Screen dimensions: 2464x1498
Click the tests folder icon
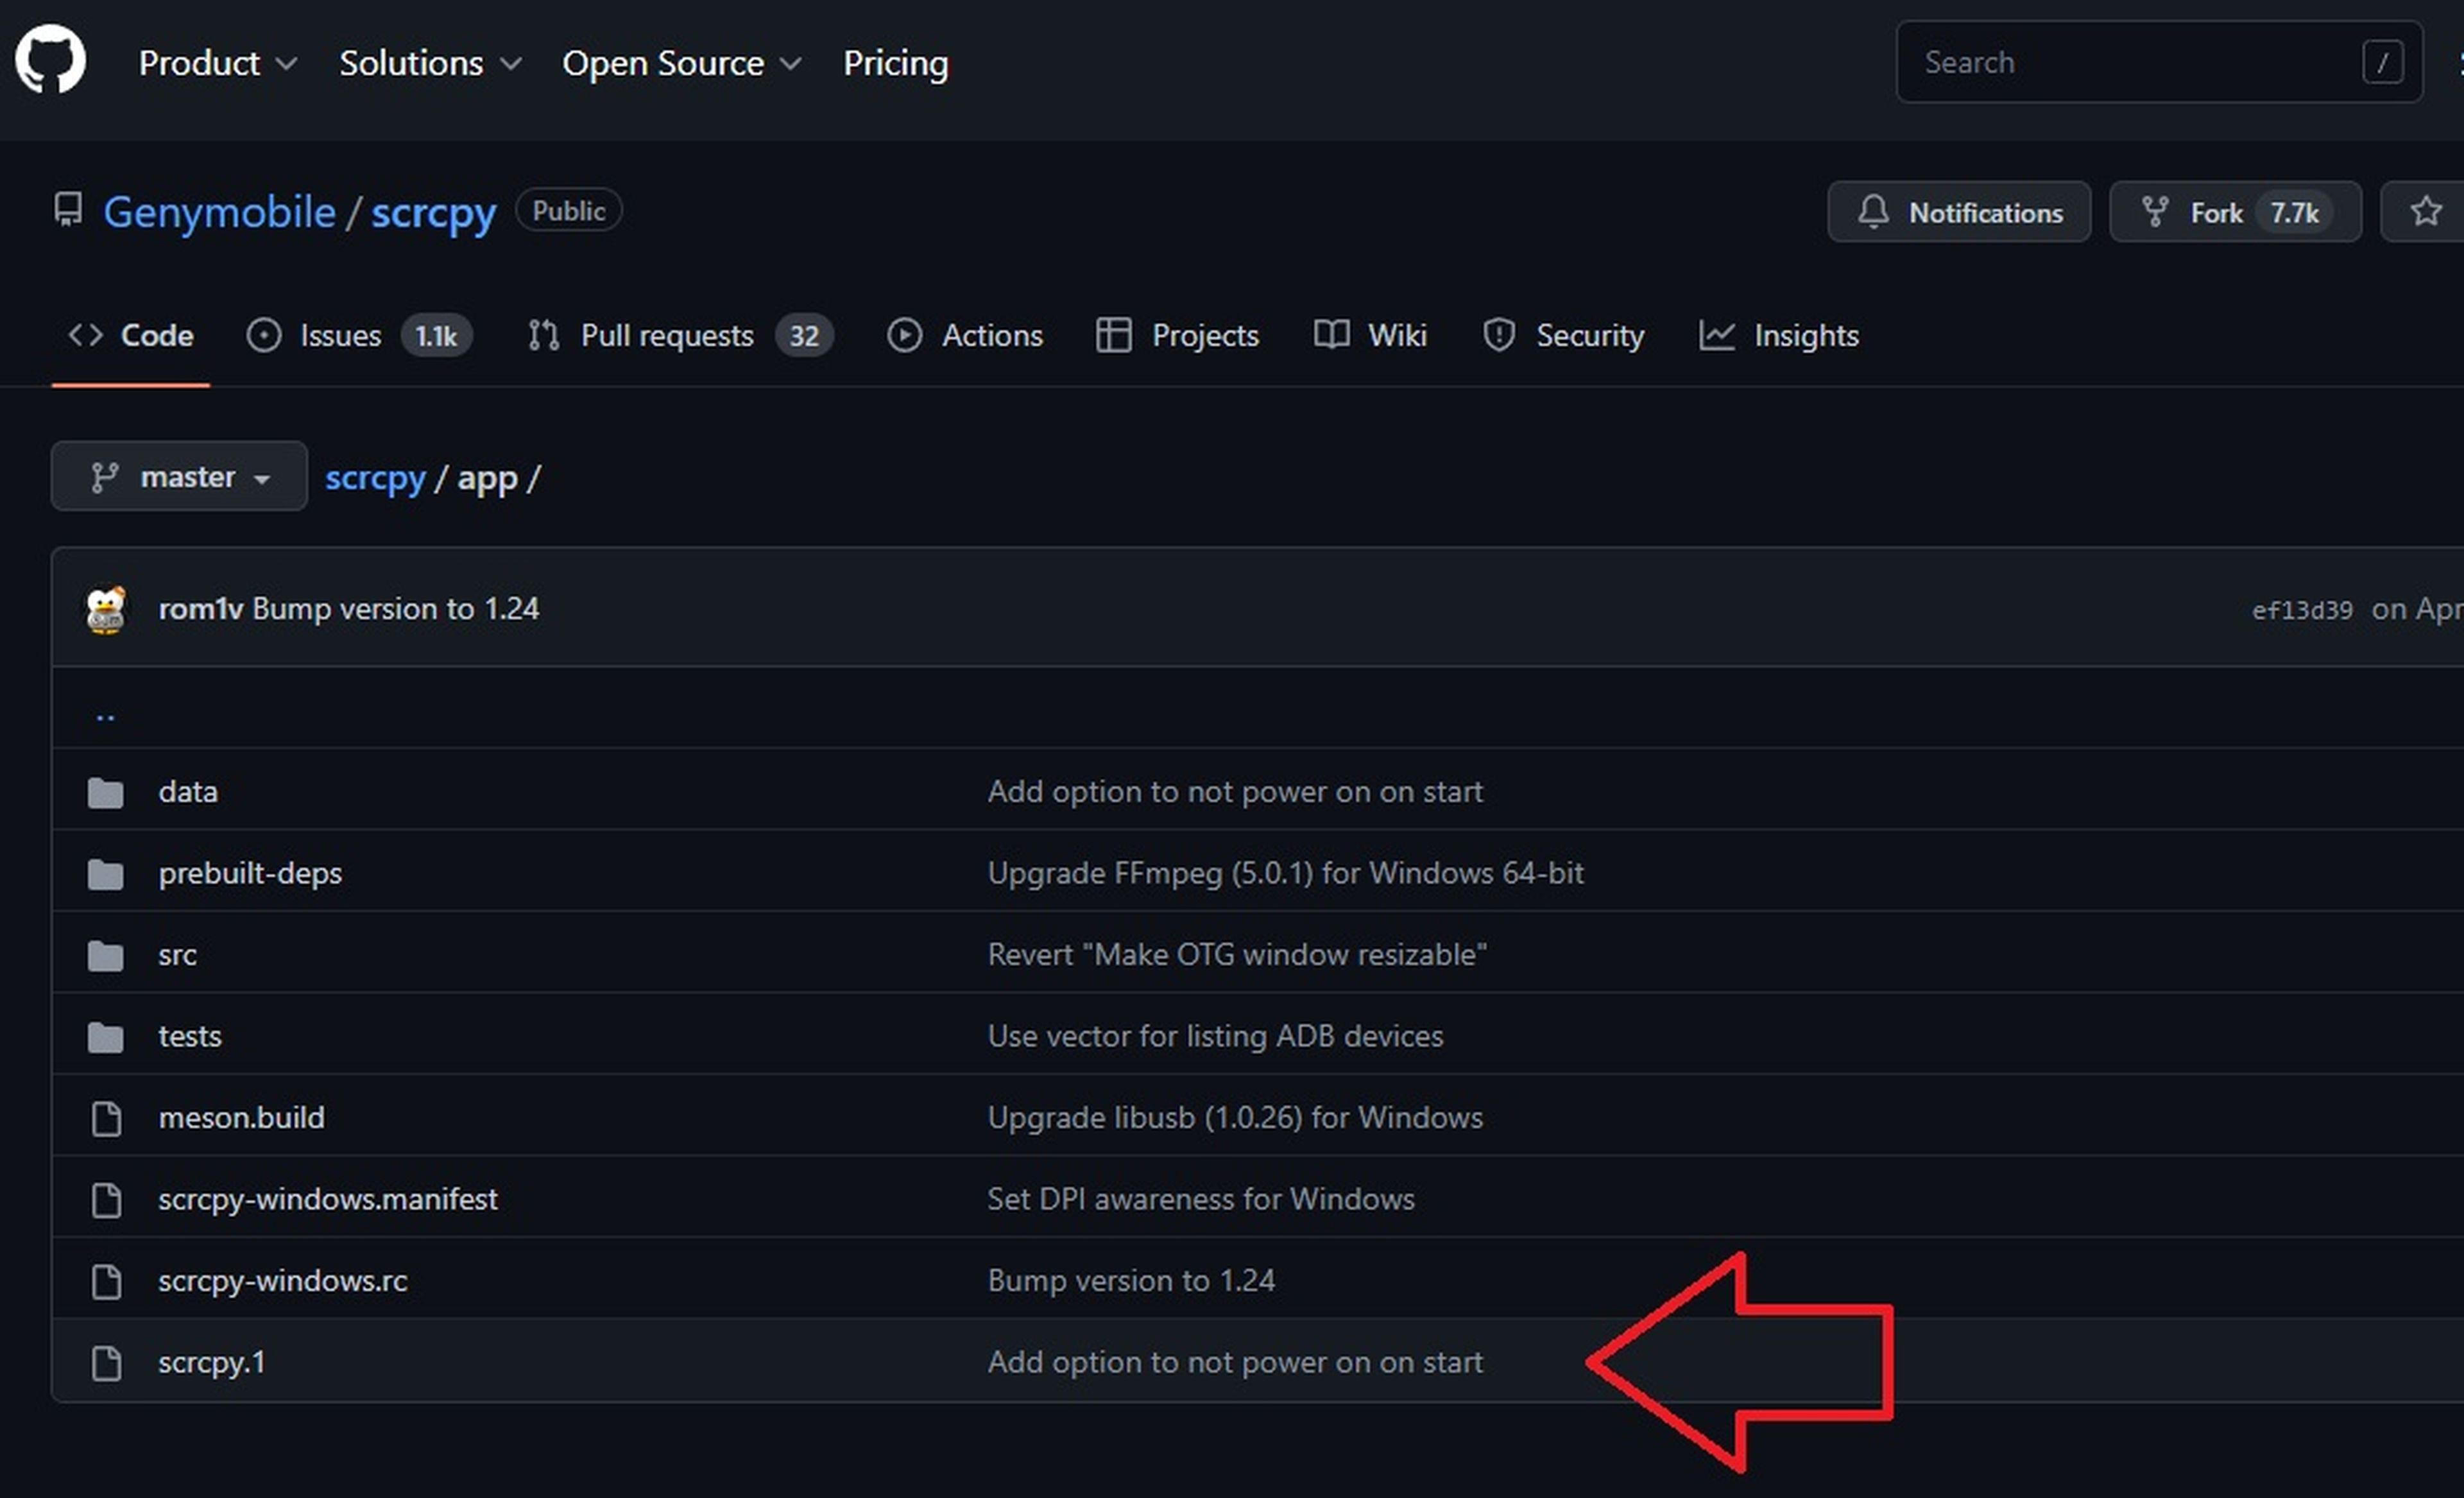pos(105,1037)
